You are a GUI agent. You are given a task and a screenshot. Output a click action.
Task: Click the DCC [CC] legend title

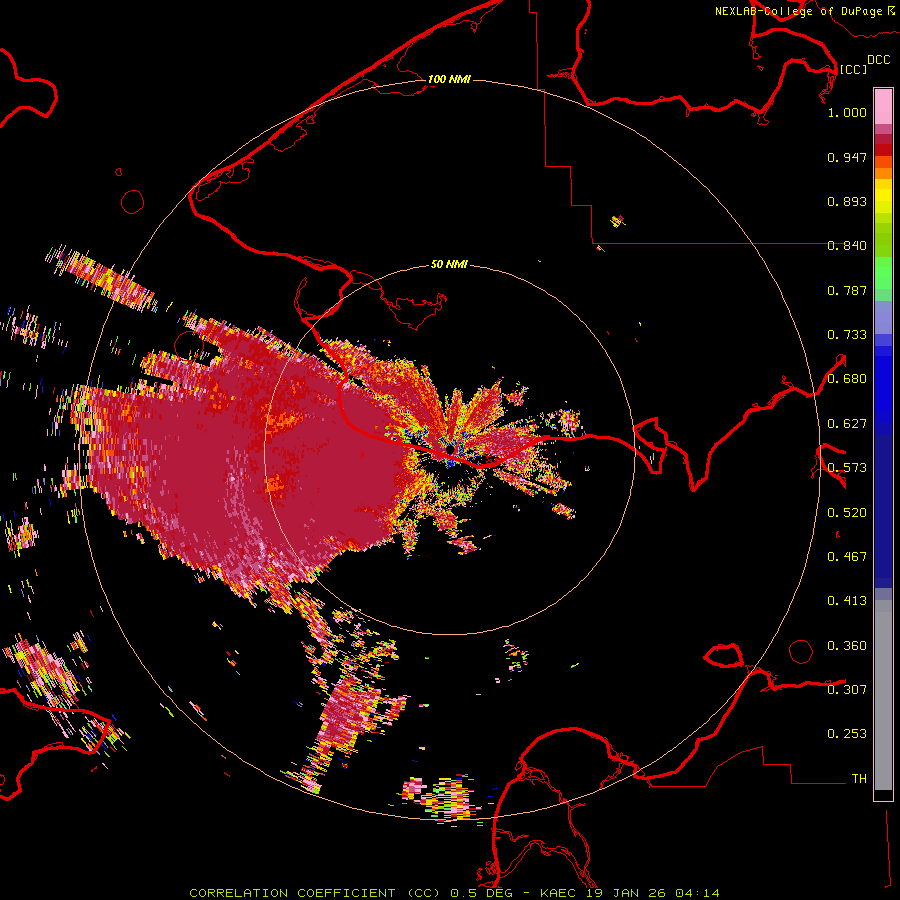click(x=864, y=64)
